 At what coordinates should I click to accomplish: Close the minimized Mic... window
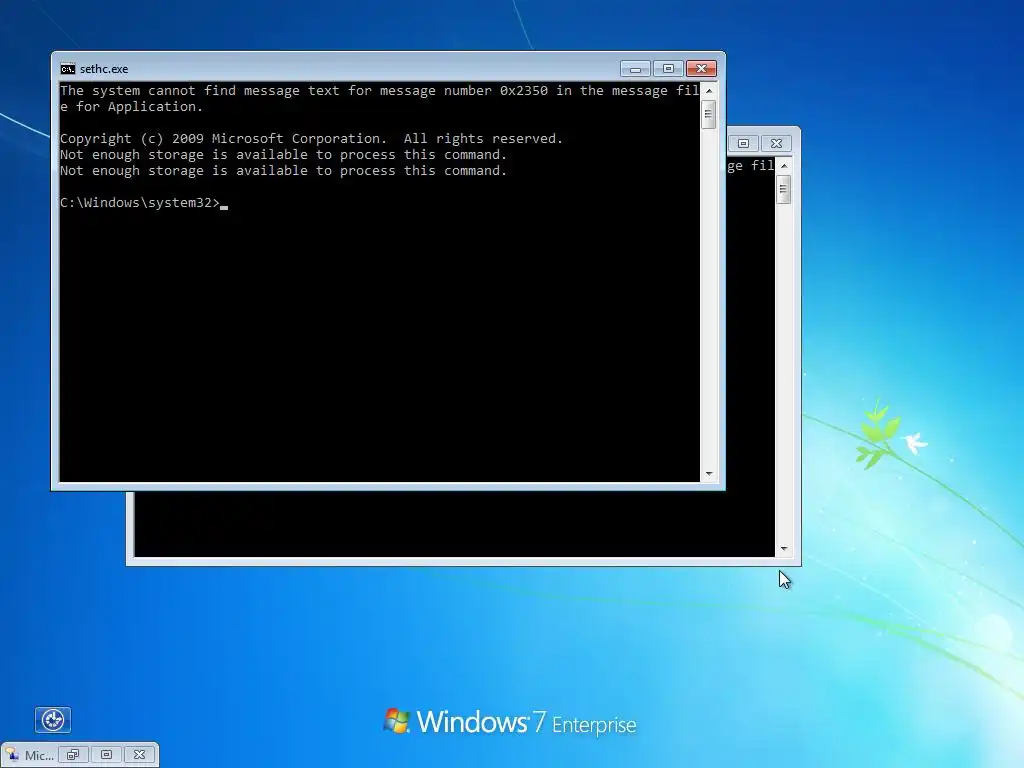point(139,754)
